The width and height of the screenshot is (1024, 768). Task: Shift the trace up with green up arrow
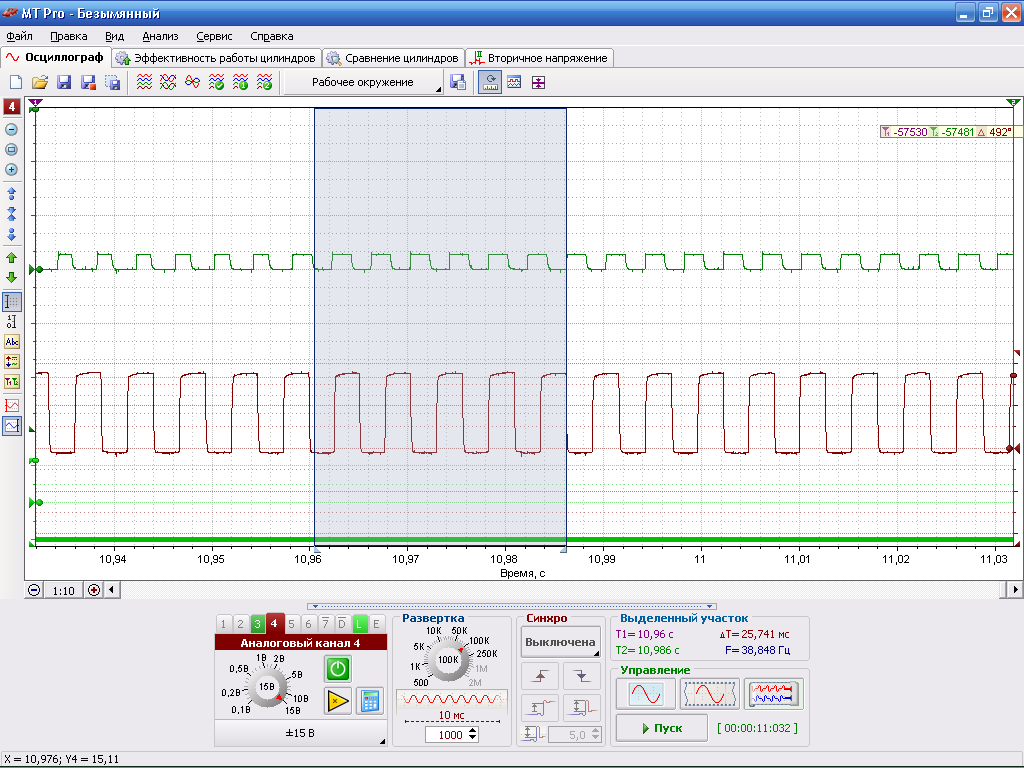pos(11,258)
